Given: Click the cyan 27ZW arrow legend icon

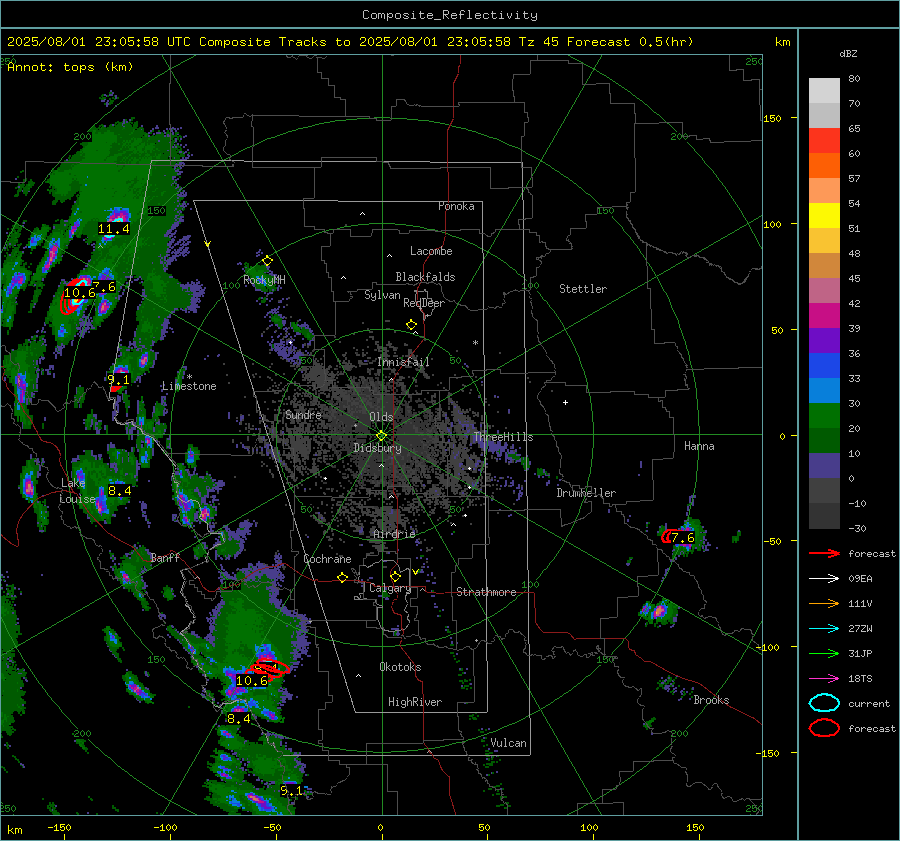Looking at the screenshot, I should (824, 629).
